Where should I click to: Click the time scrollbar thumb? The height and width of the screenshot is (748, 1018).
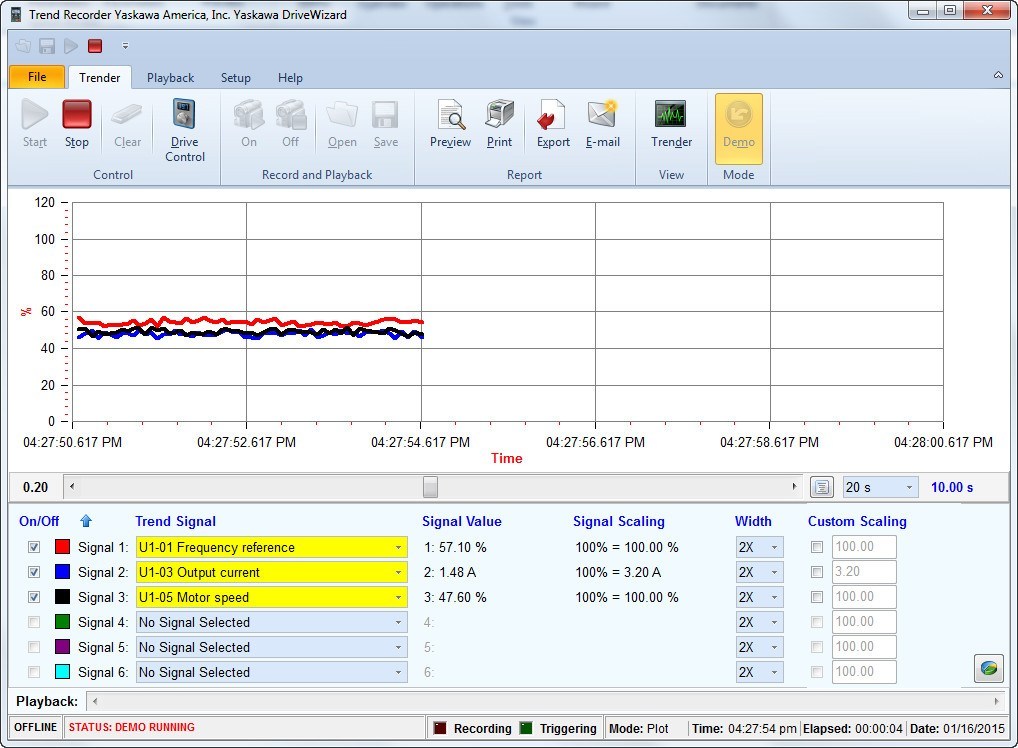tap(430, 487)
